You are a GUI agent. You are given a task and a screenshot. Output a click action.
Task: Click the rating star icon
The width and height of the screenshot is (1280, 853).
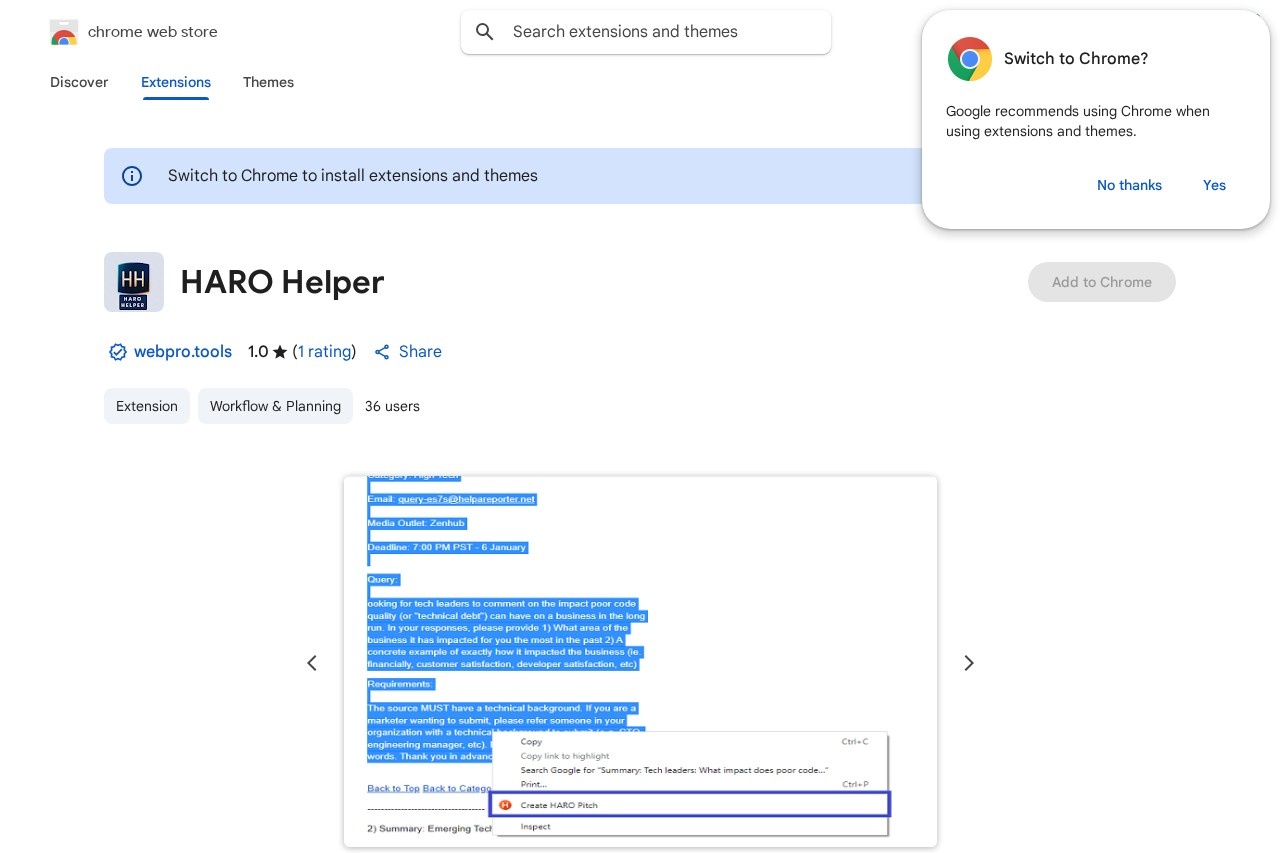[x=280, y=352]
